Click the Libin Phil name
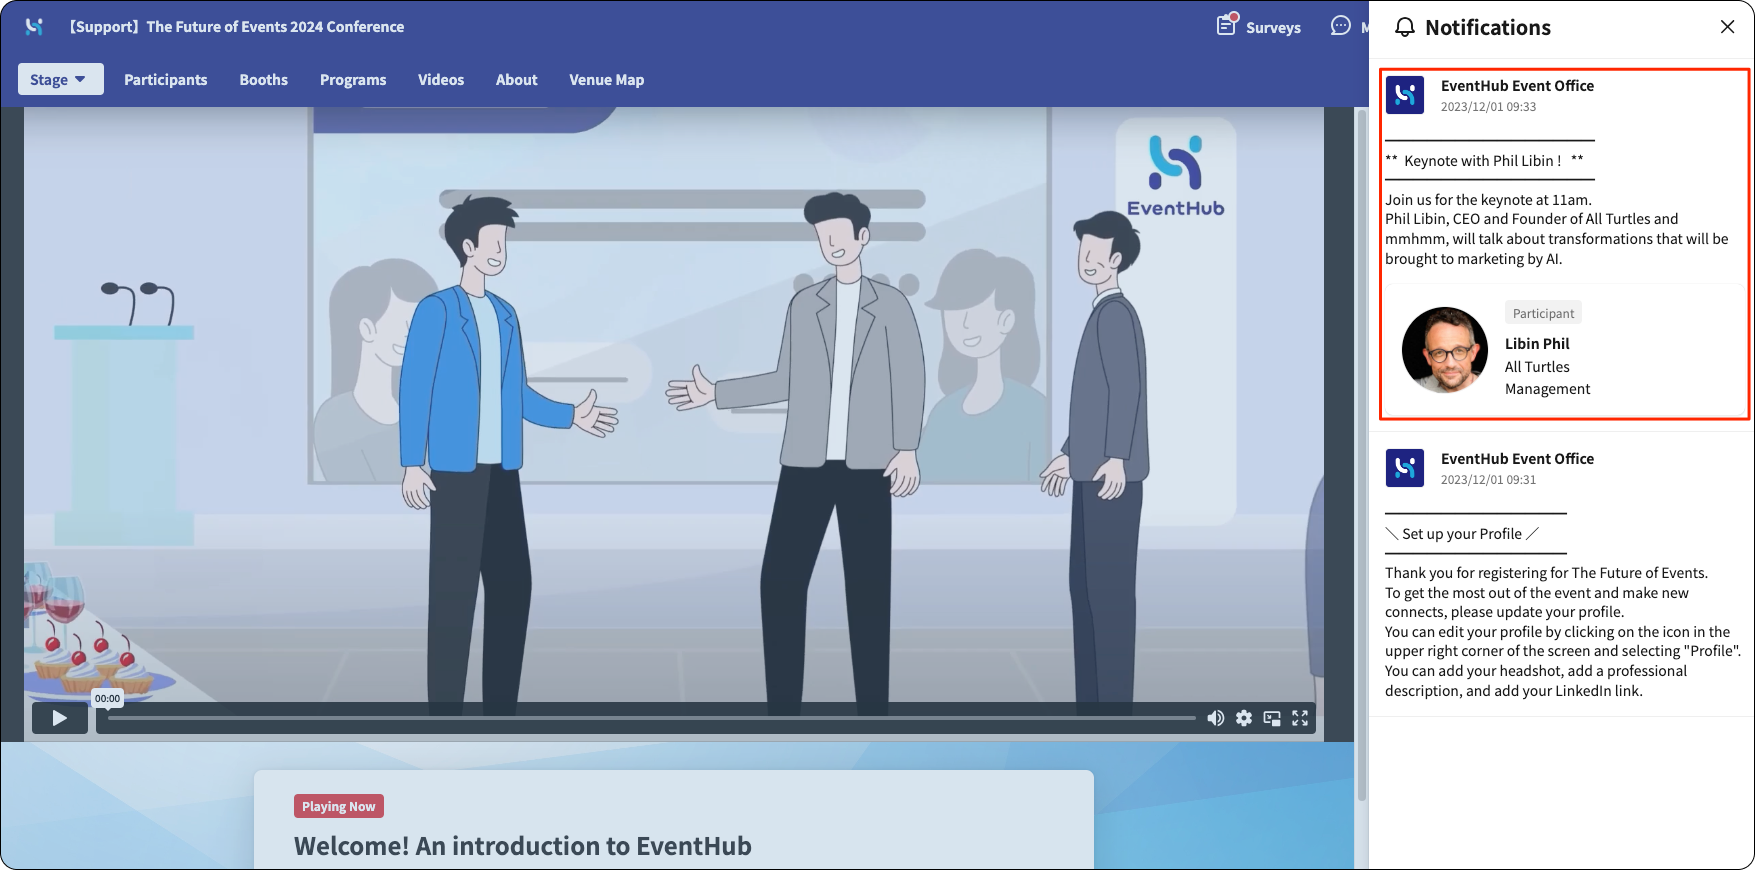The image size is (1755, 870). pyautogui.click(x=1537, y=344)
